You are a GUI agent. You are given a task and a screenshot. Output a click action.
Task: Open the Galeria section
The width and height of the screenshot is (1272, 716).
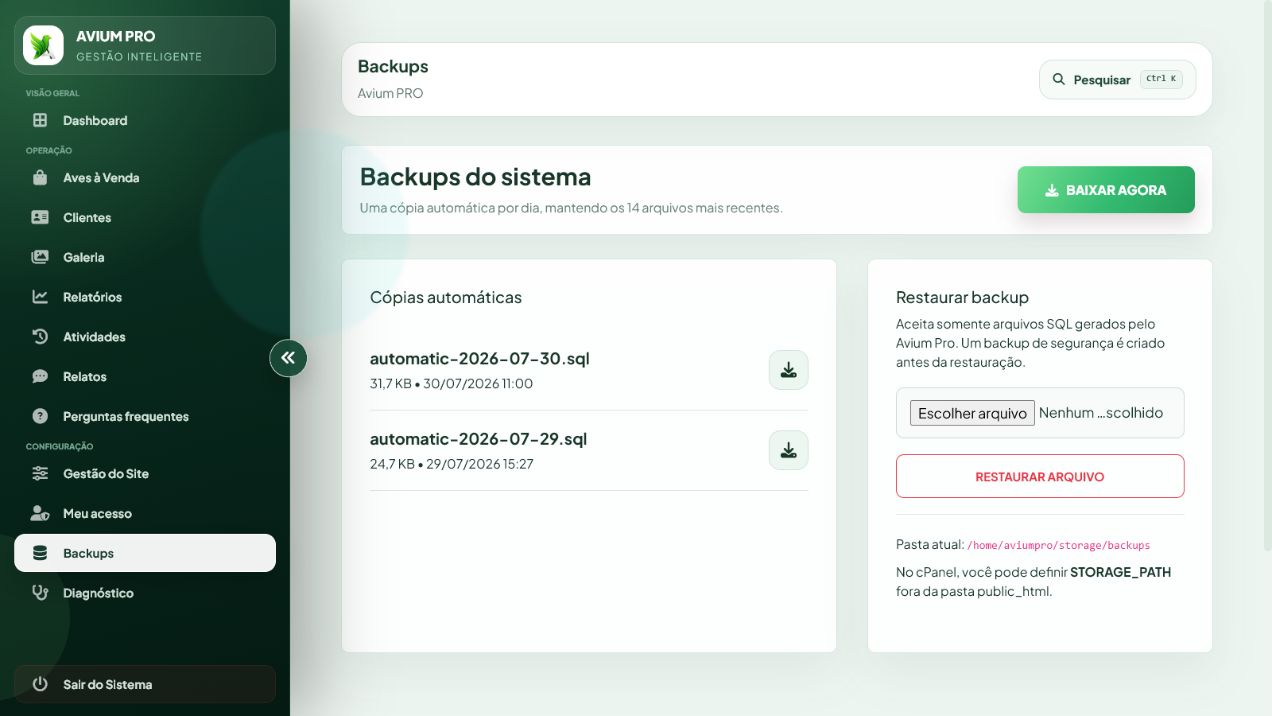(145, 257)
